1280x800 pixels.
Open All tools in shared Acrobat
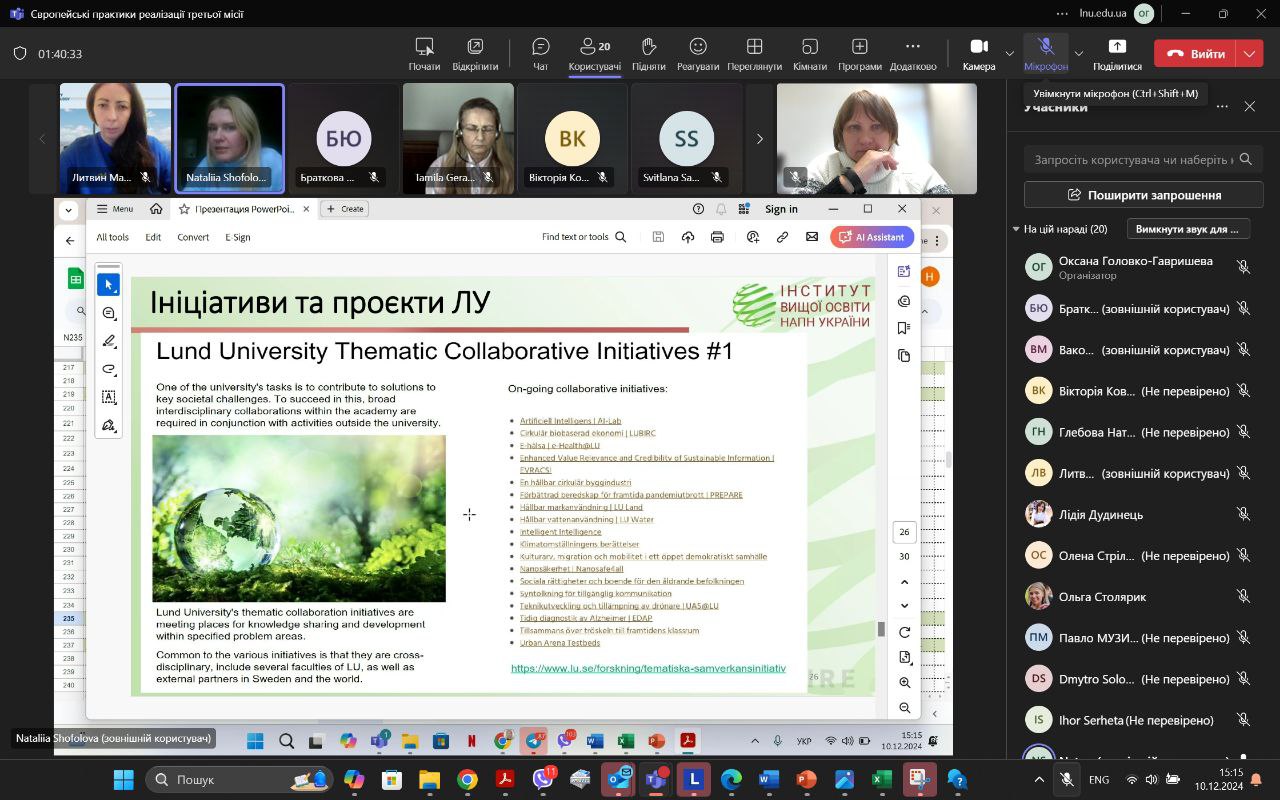tap(112, 237)
